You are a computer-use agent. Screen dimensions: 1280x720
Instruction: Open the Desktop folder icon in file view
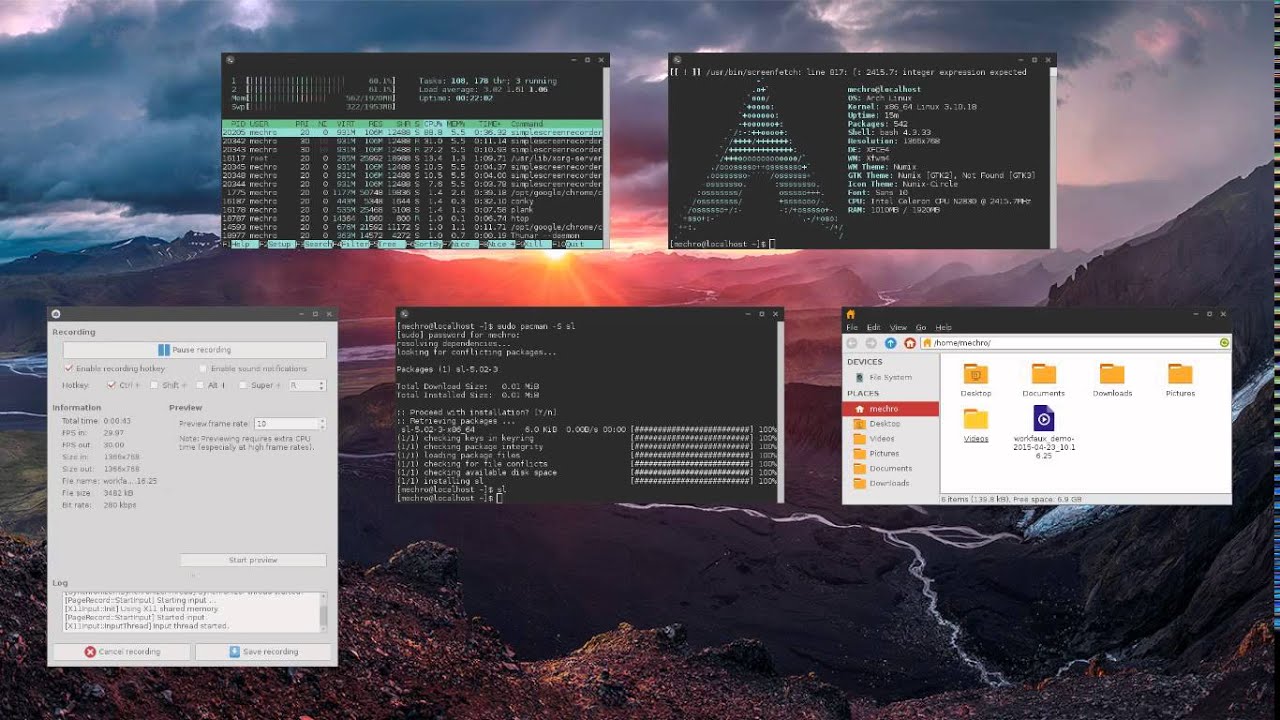(x=976, y=374)
